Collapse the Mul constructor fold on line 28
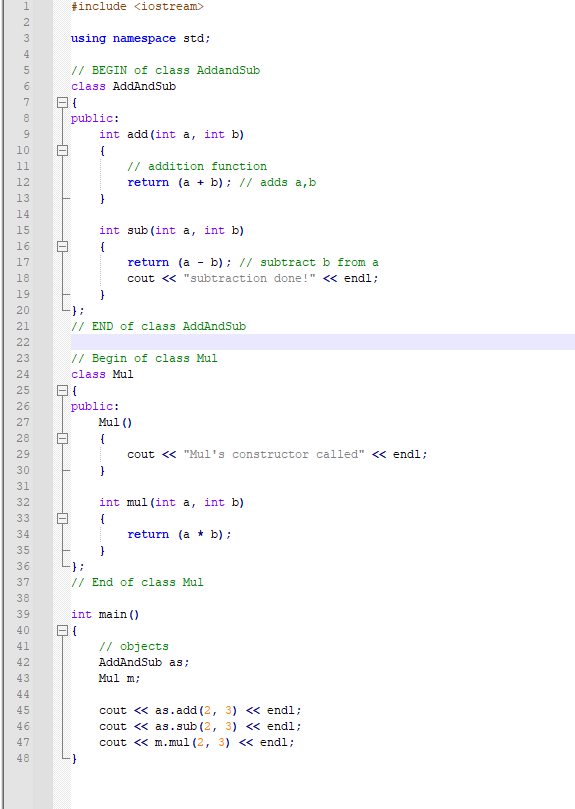 pyautogui.click(x=62, y=438)
